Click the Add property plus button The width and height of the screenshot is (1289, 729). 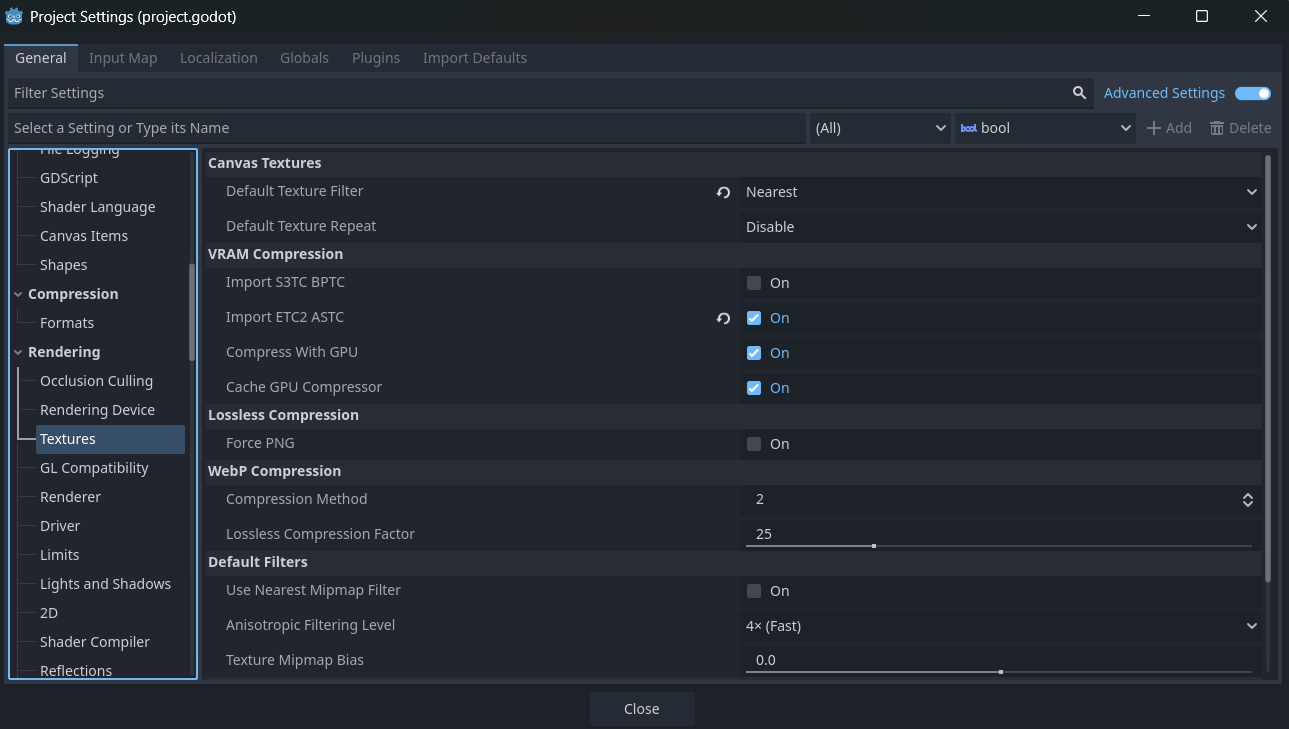1169,128
